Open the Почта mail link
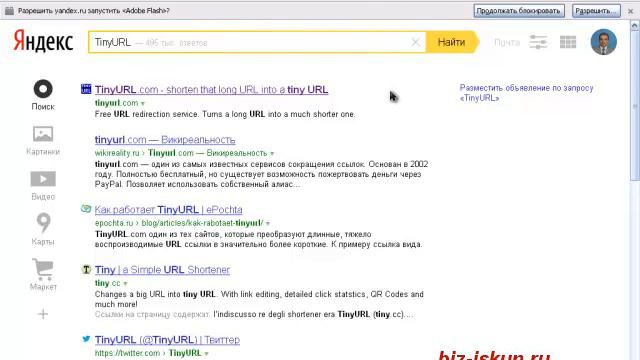The height and width of the screenshot is (360, 640). click(507, 42)
